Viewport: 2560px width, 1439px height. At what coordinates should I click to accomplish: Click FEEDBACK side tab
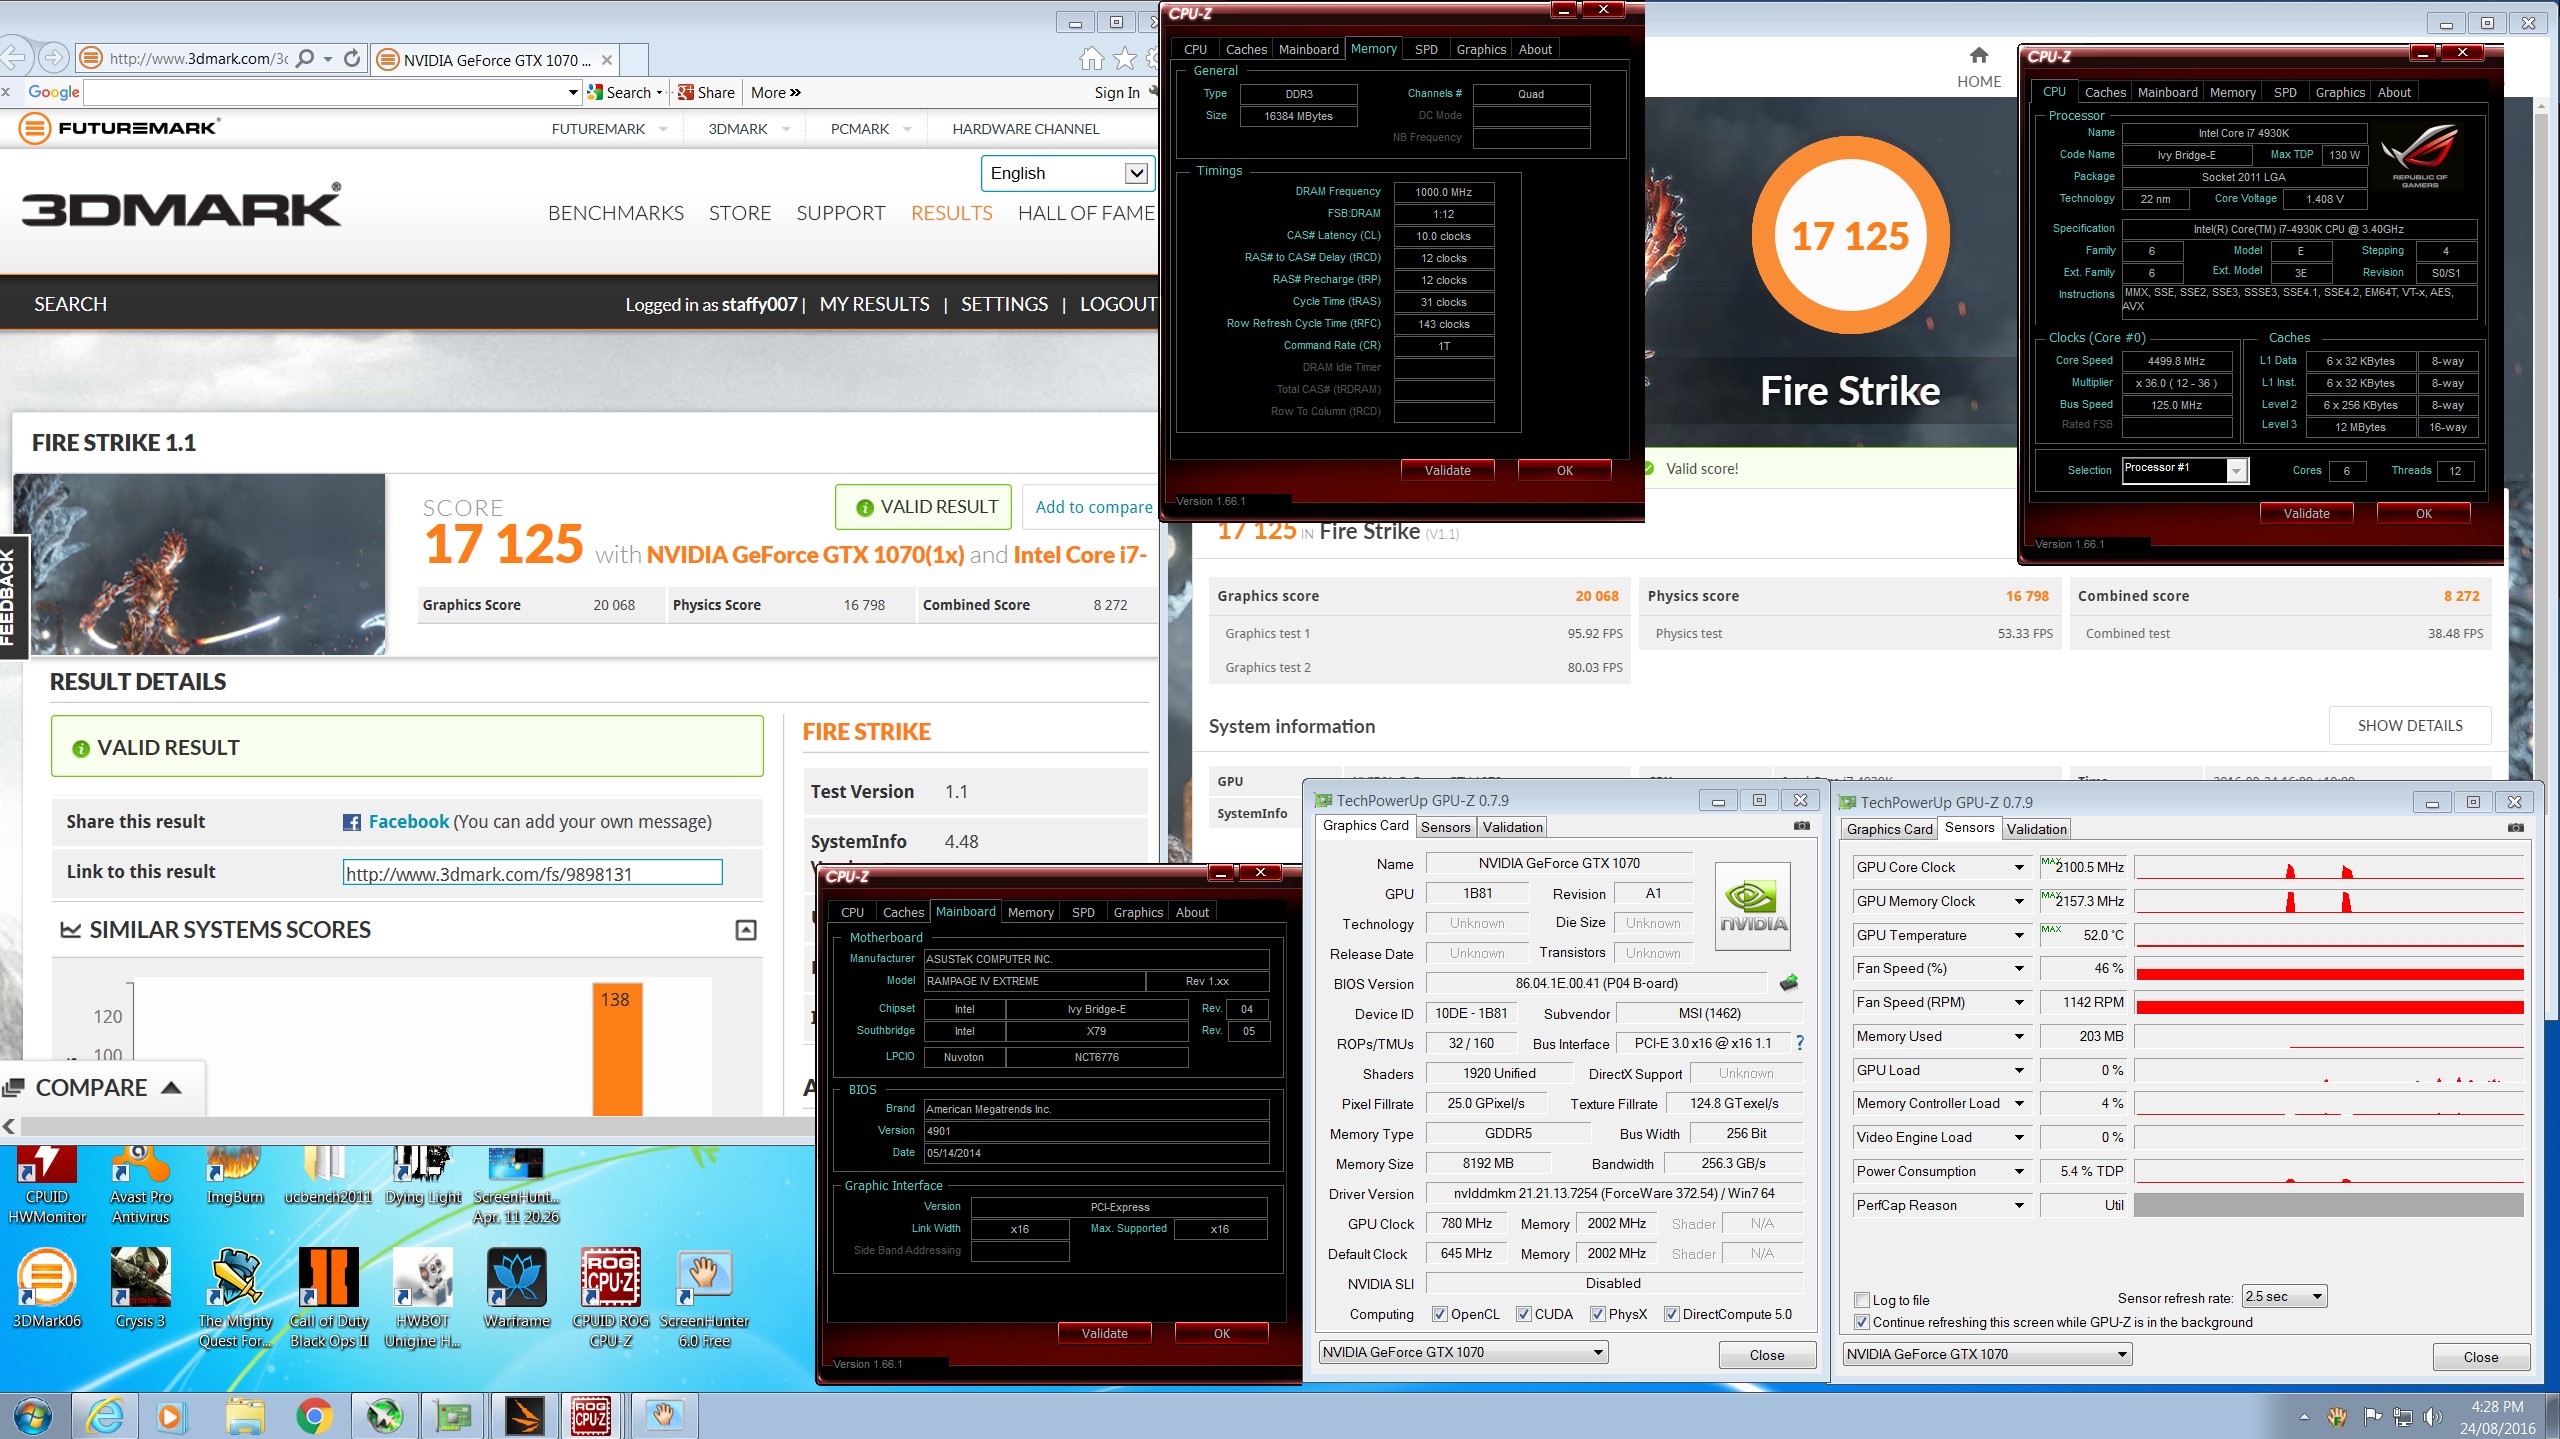pyautogui.click(x=12, y=596)
